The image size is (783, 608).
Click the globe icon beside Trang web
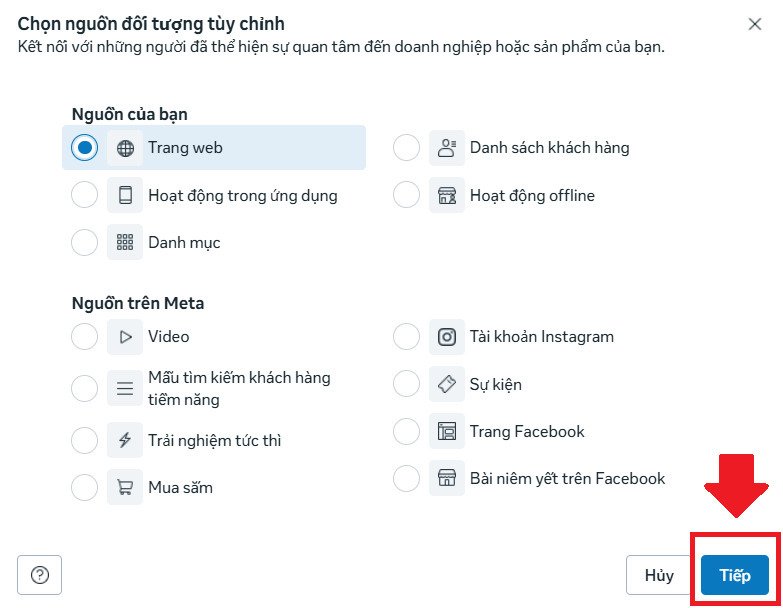click(x=125, y=148)
